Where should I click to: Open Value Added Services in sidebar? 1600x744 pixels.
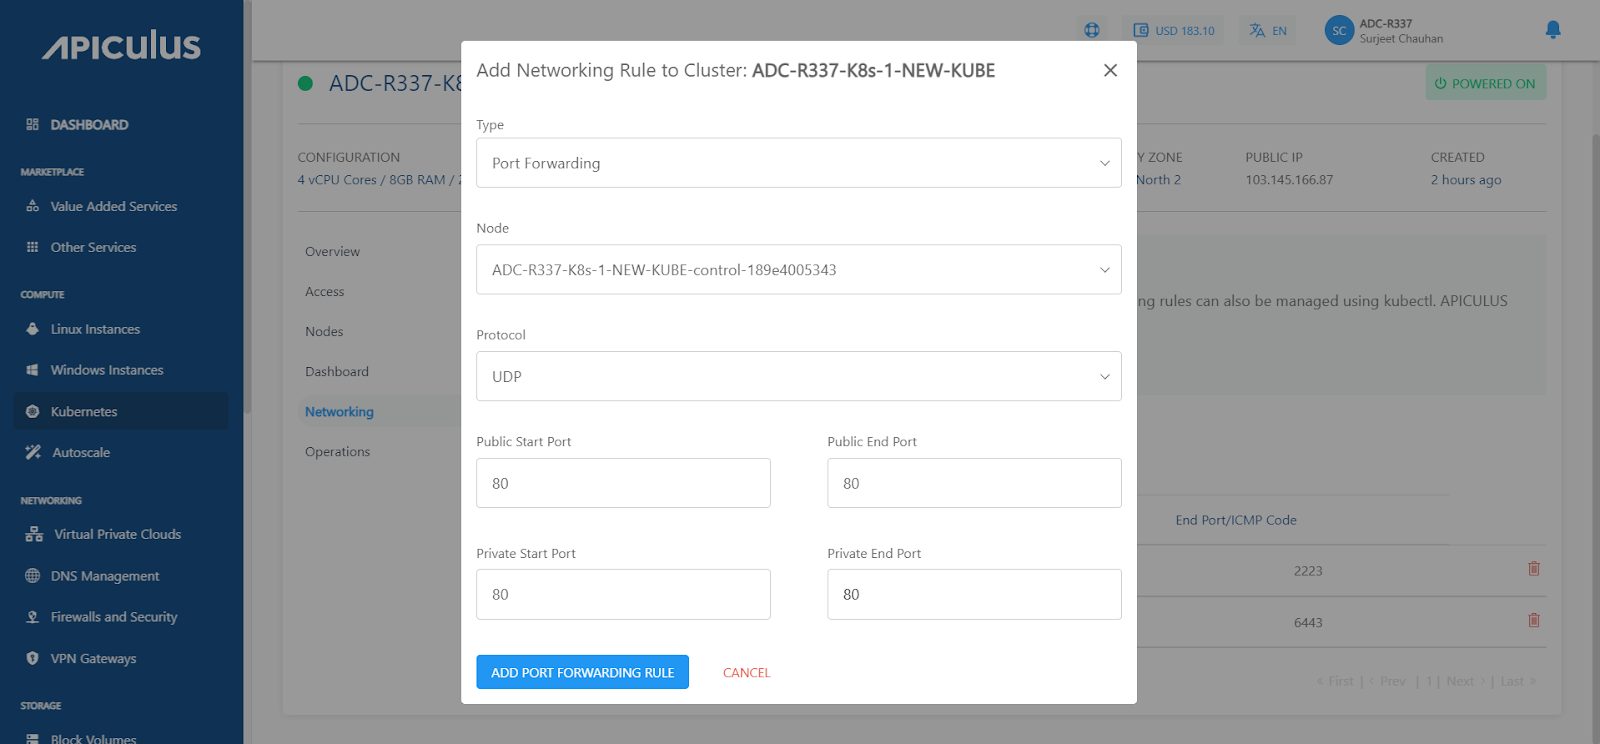click(x=114, y=206)
